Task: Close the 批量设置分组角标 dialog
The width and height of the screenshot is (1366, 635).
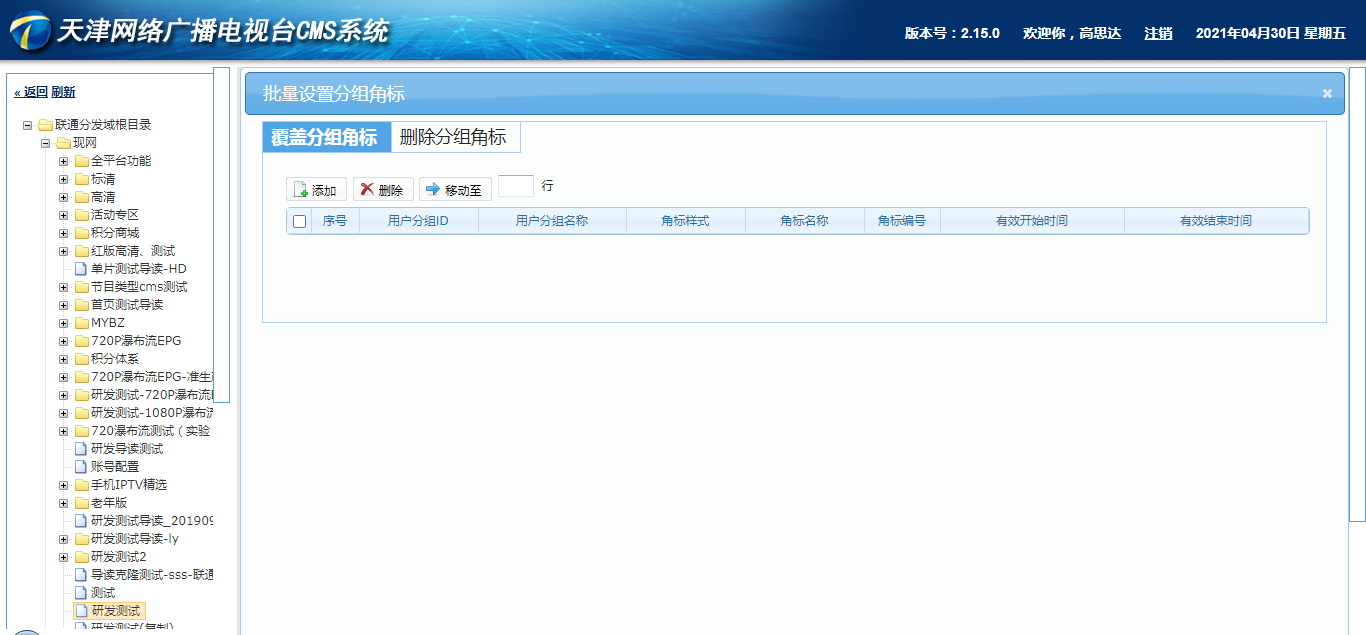Action: 1327,93
